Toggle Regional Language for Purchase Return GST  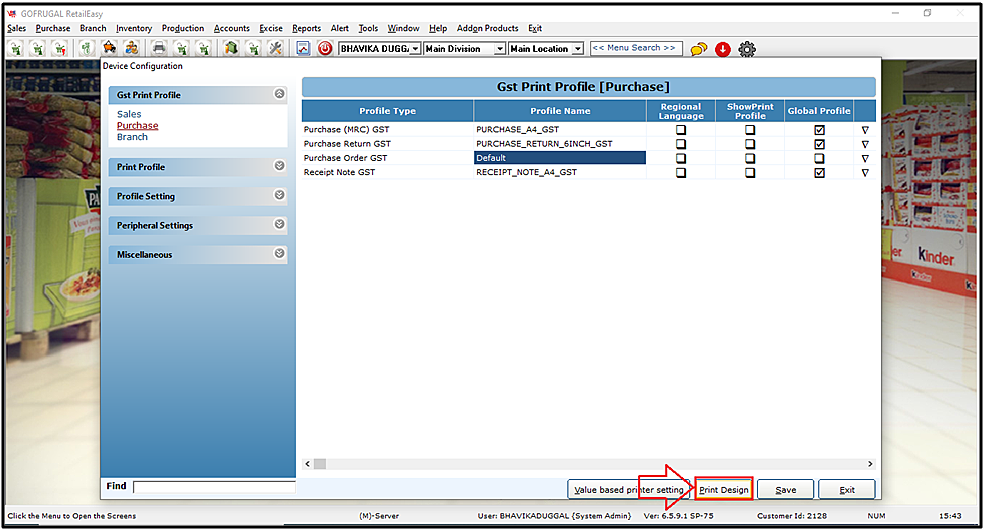tap(681, 144)
